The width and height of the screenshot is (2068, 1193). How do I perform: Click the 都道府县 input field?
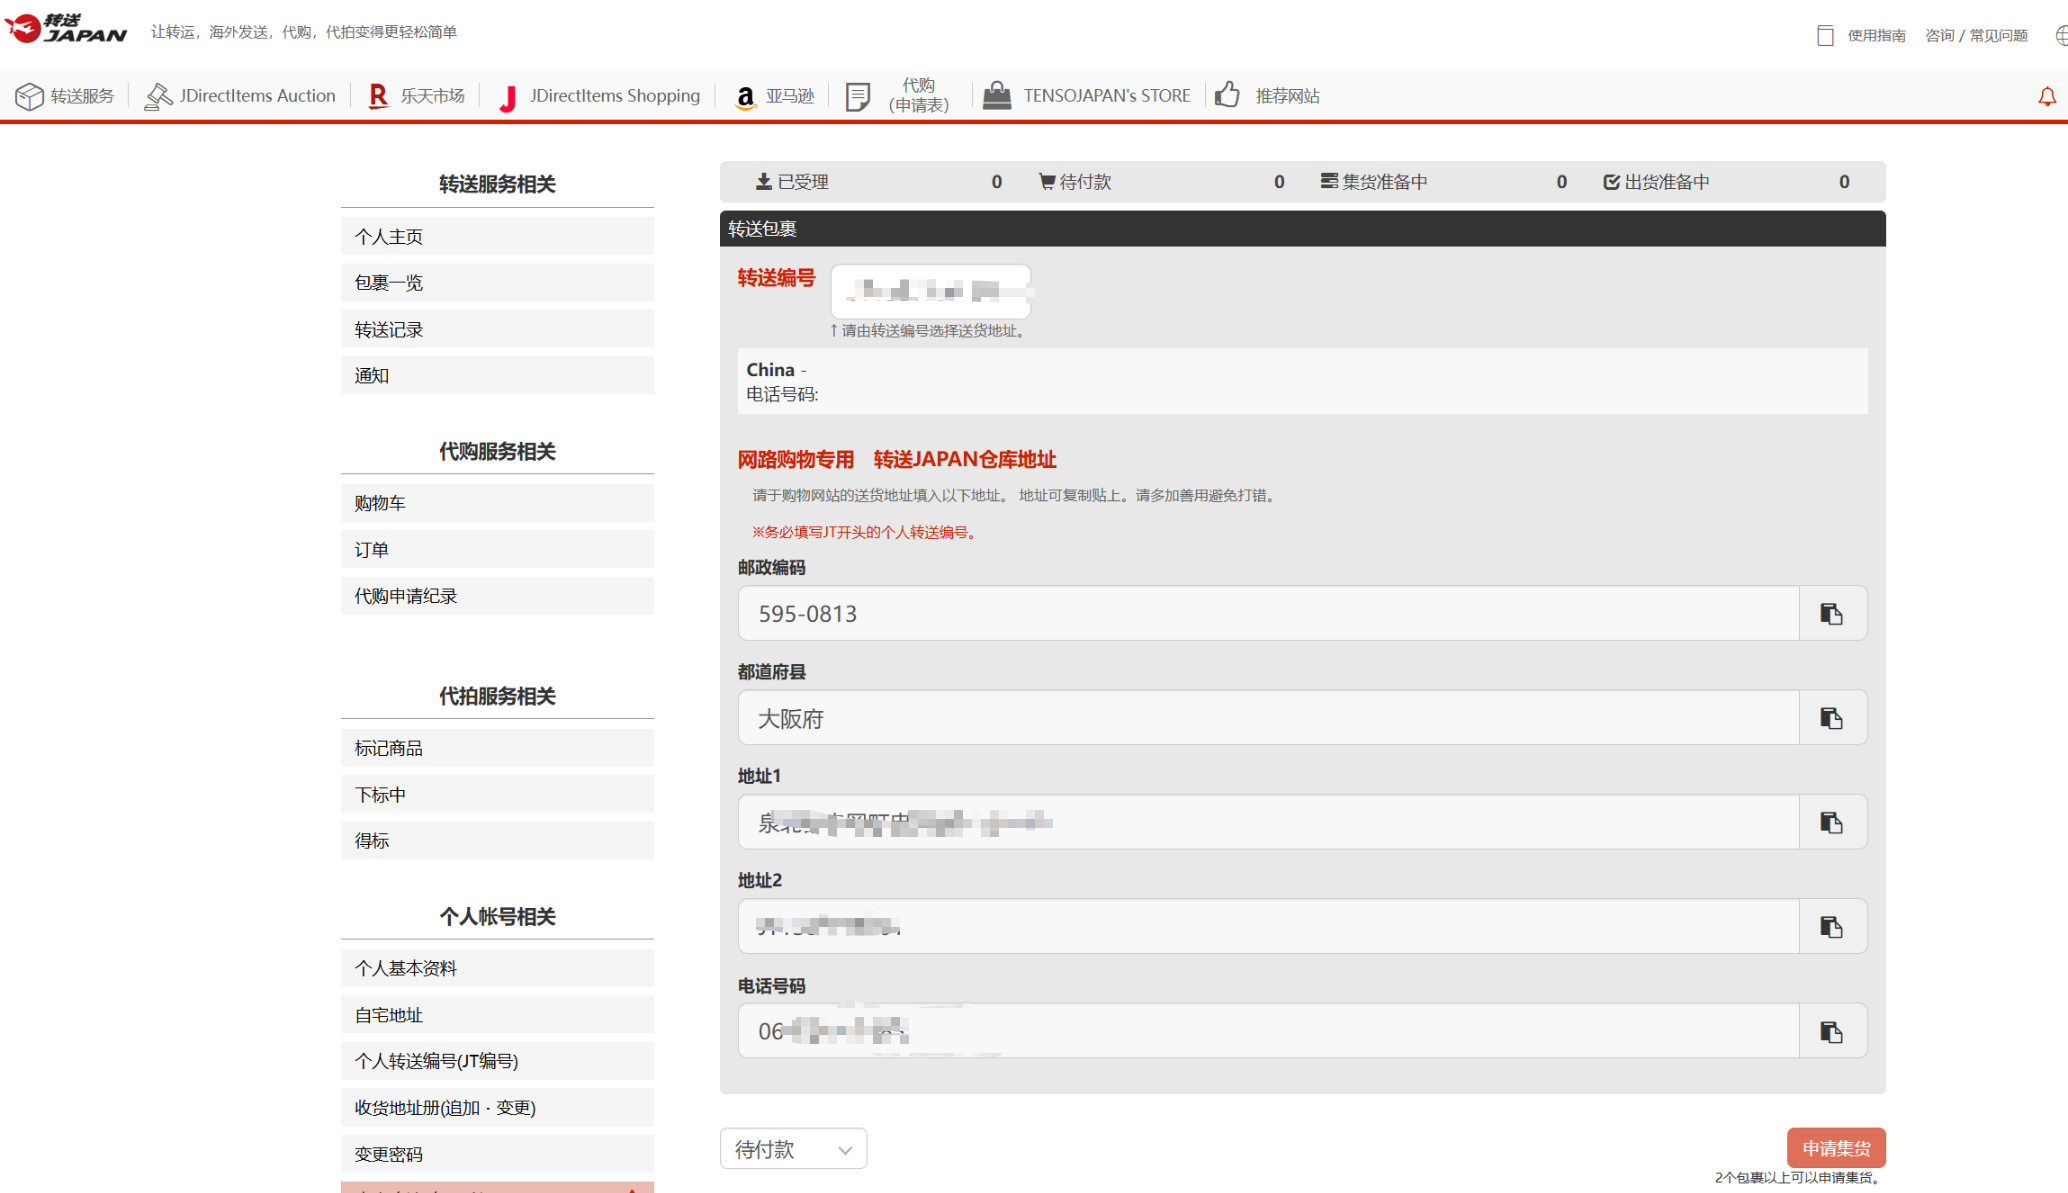click(1268, 718)
